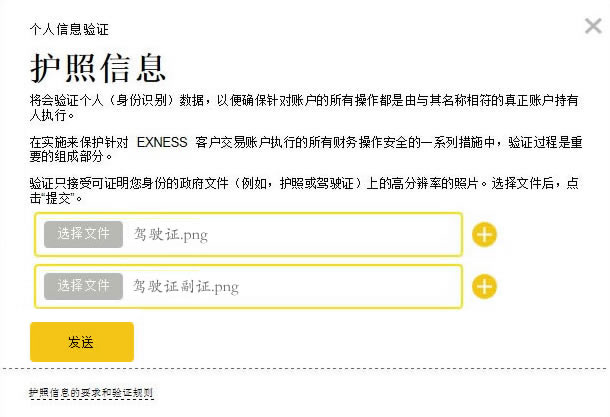610x417 pixels.
Task: Click the 发送 button to submit
Action: pyautogui.click(x=82, y=342)
